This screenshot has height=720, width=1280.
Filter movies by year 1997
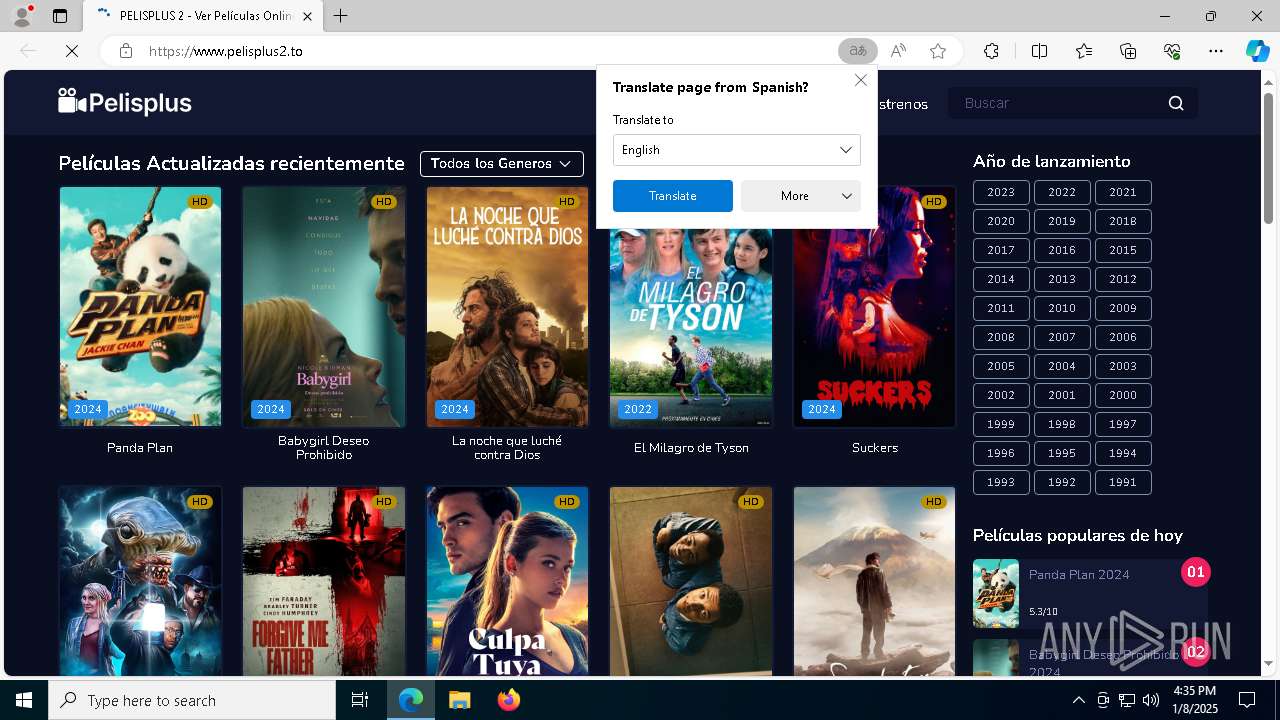pyautogui.click(x=1123, y=425)
